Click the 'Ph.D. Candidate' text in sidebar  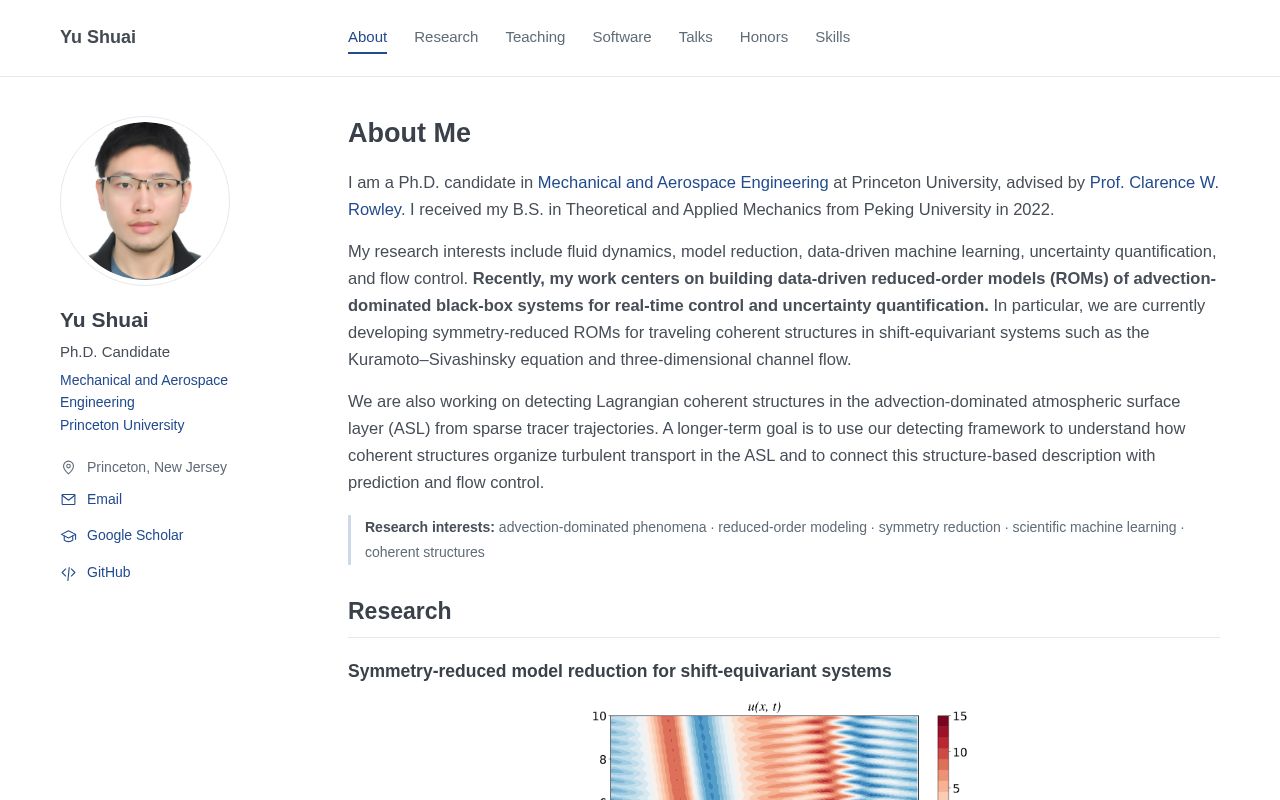point(115,352)
